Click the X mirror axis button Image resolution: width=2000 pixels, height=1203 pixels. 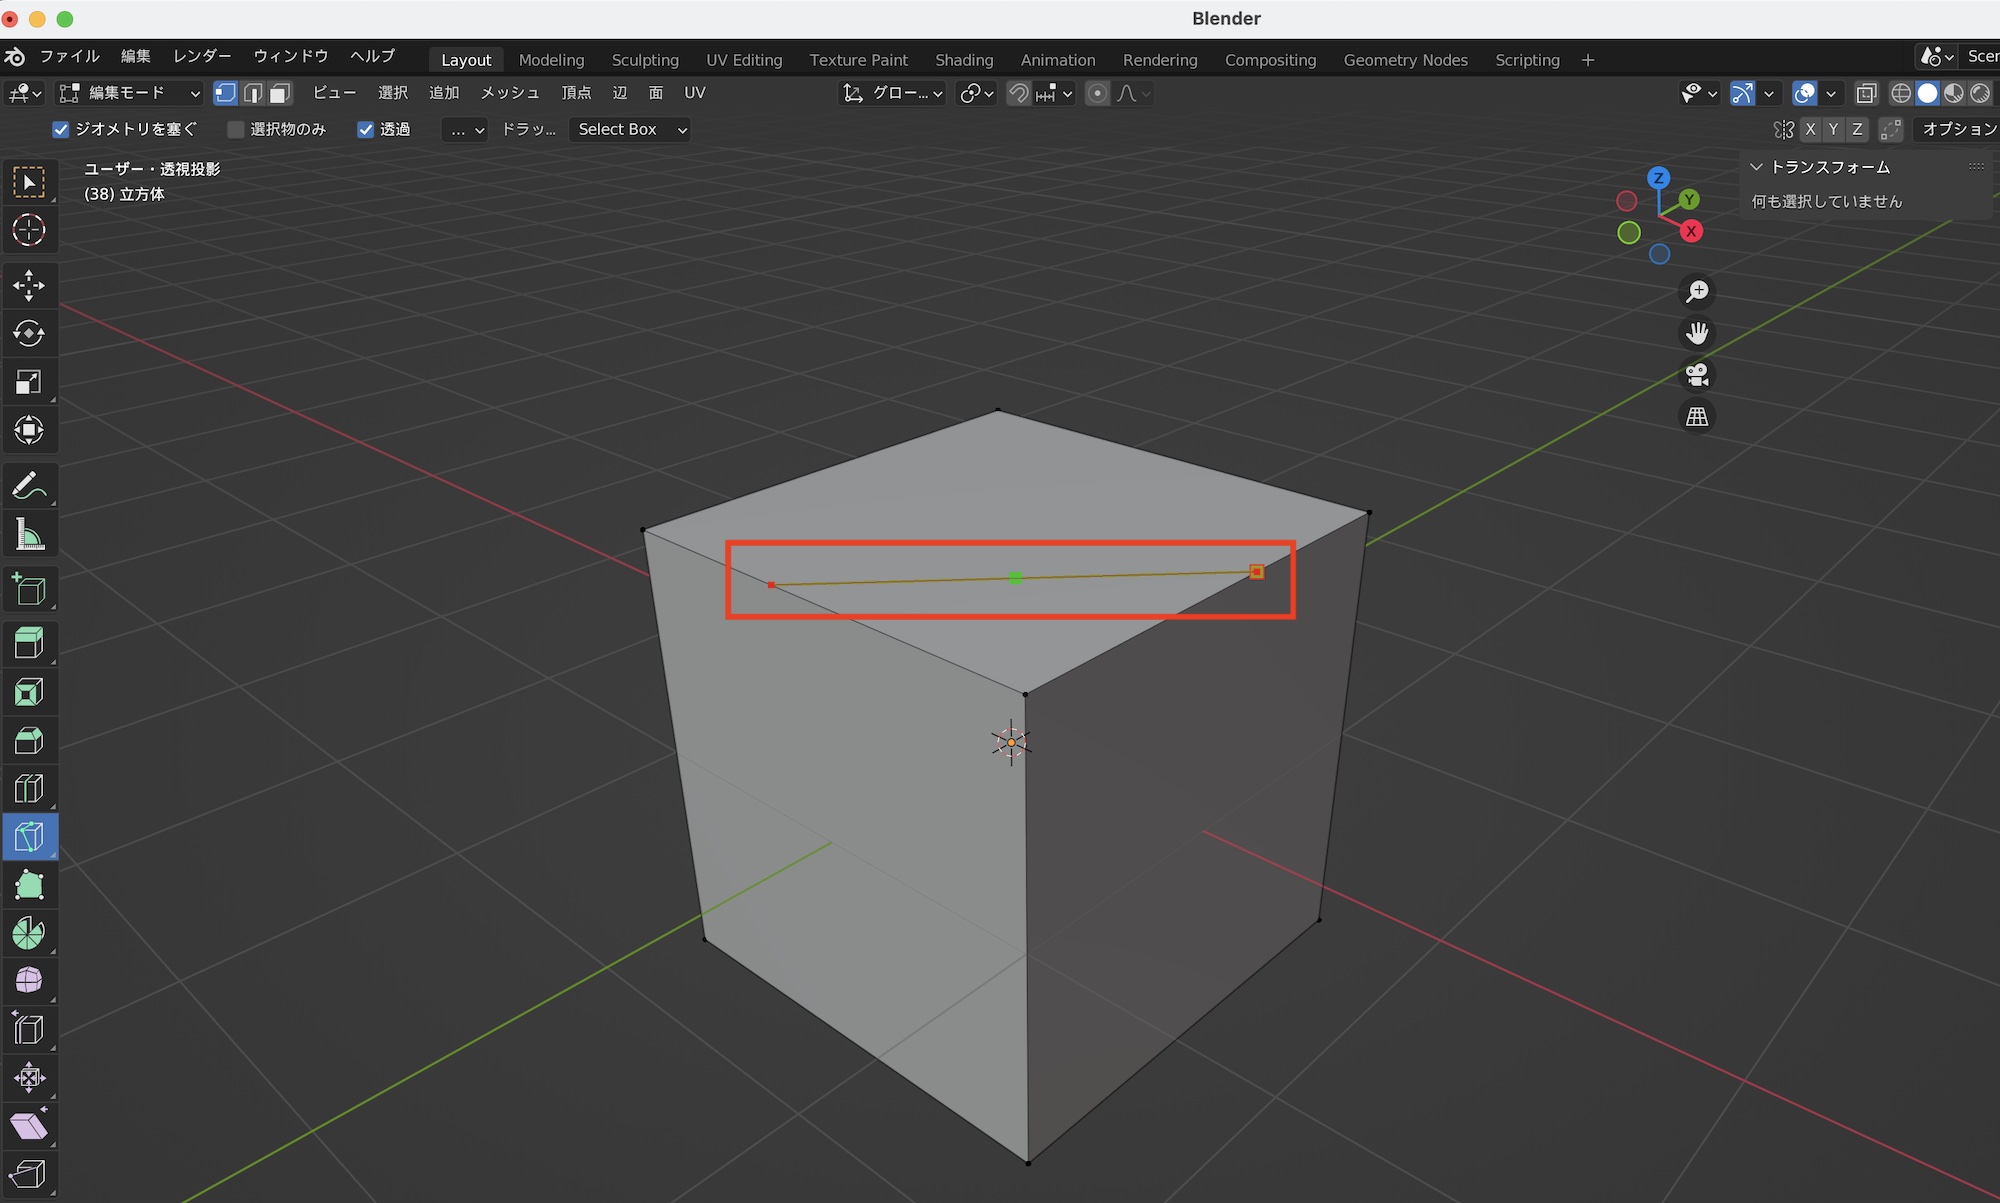click(1810, 130)
